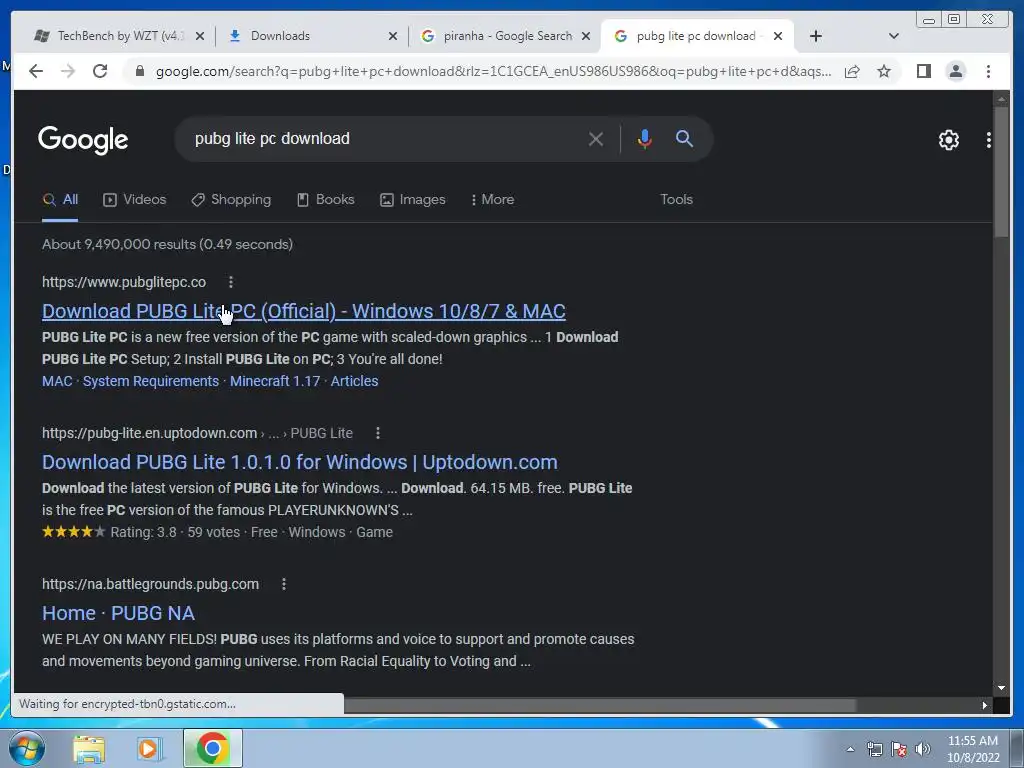
Task: Open about-this-result menu for pubglitepc.co
Action: click(x=231, y=282)
